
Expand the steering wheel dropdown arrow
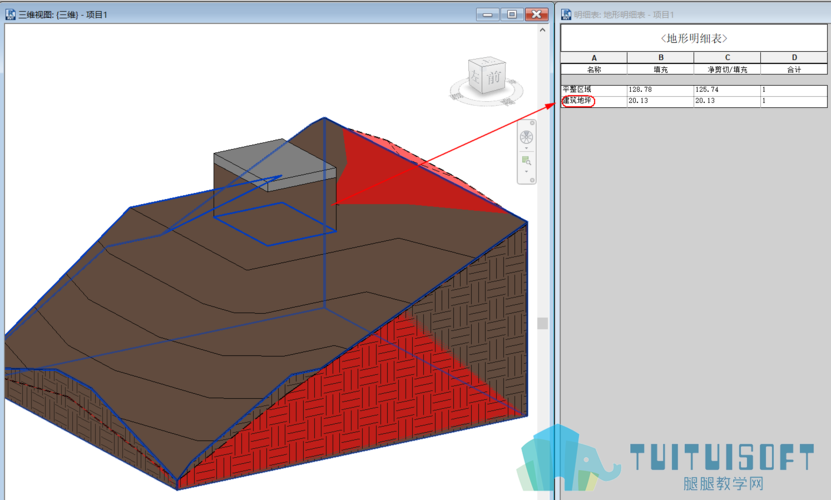526,148
